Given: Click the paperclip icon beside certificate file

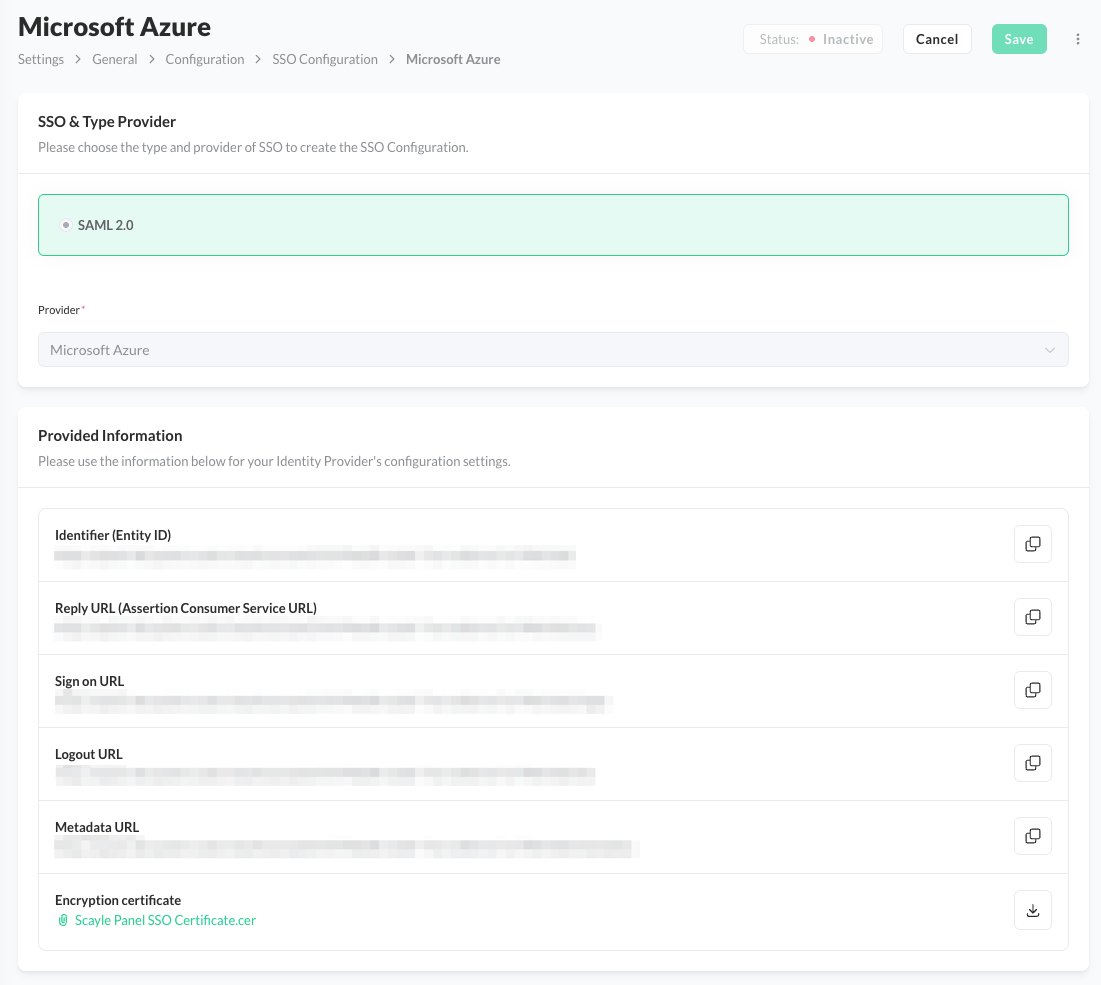Looking at the screenshot, I should pyautogui.click(x=63, y=921).
